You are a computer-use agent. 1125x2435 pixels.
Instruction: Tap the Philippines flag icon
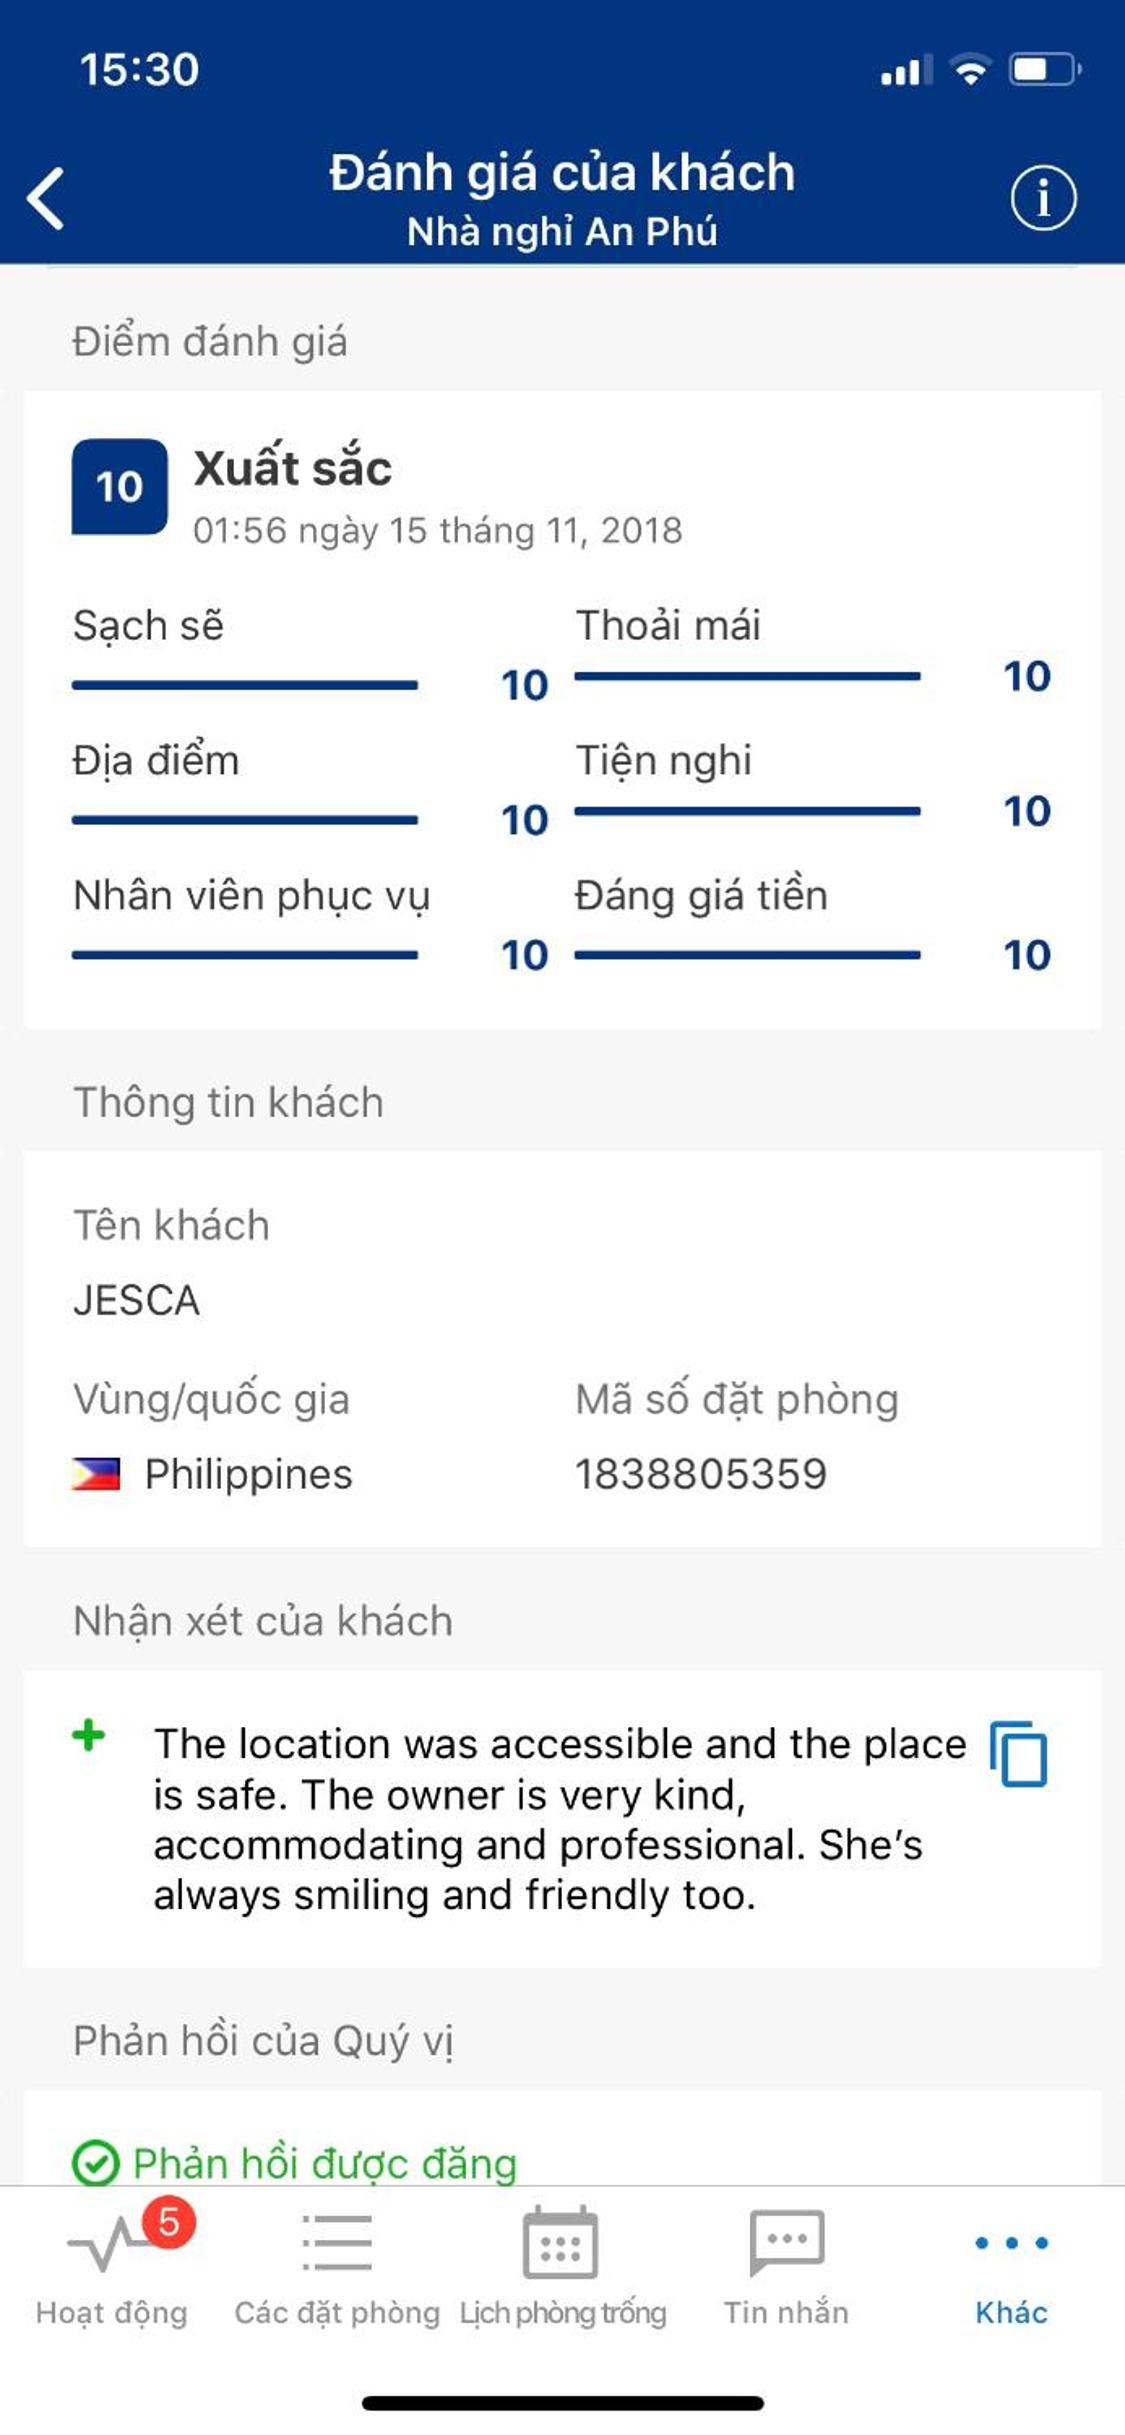[x=96, y=1474]
